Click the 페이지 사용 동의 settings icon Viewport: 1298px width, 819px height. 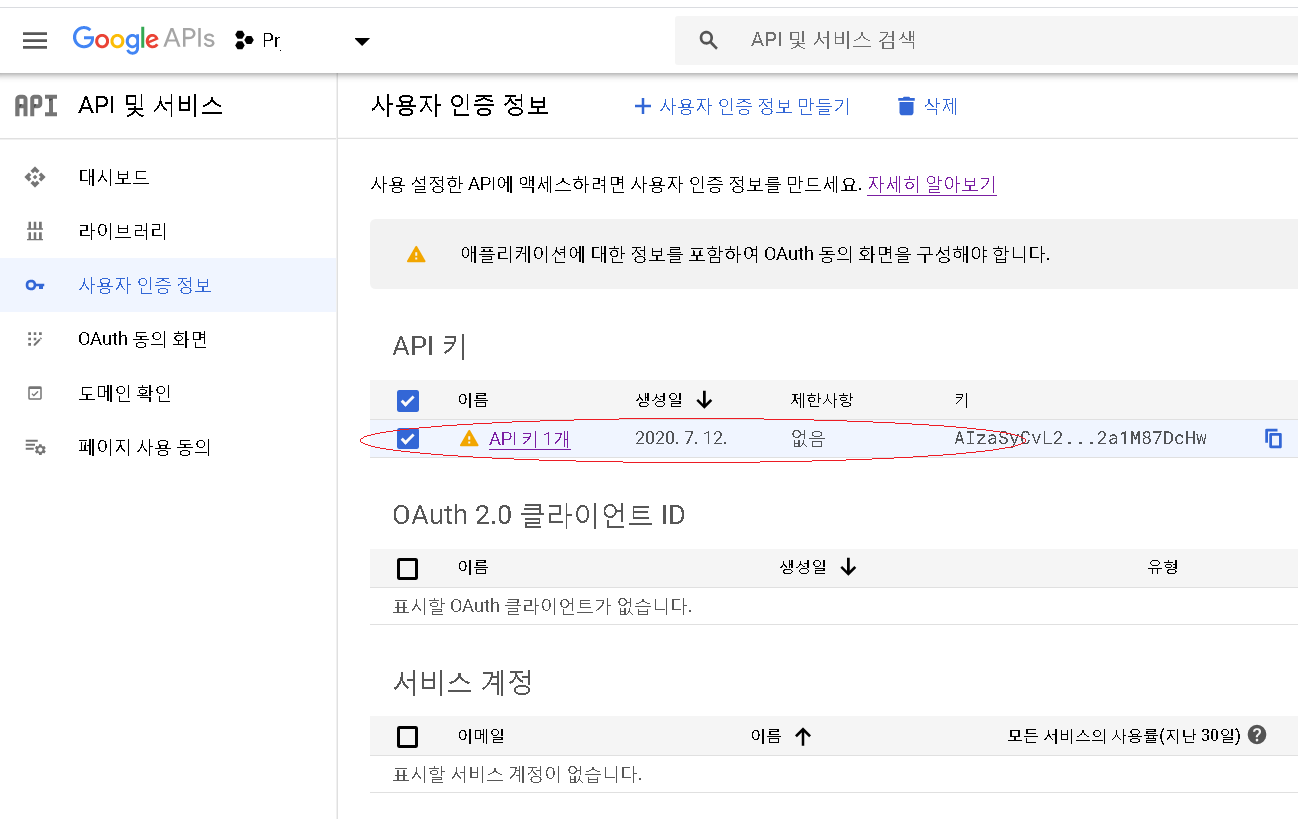point(35,447)
